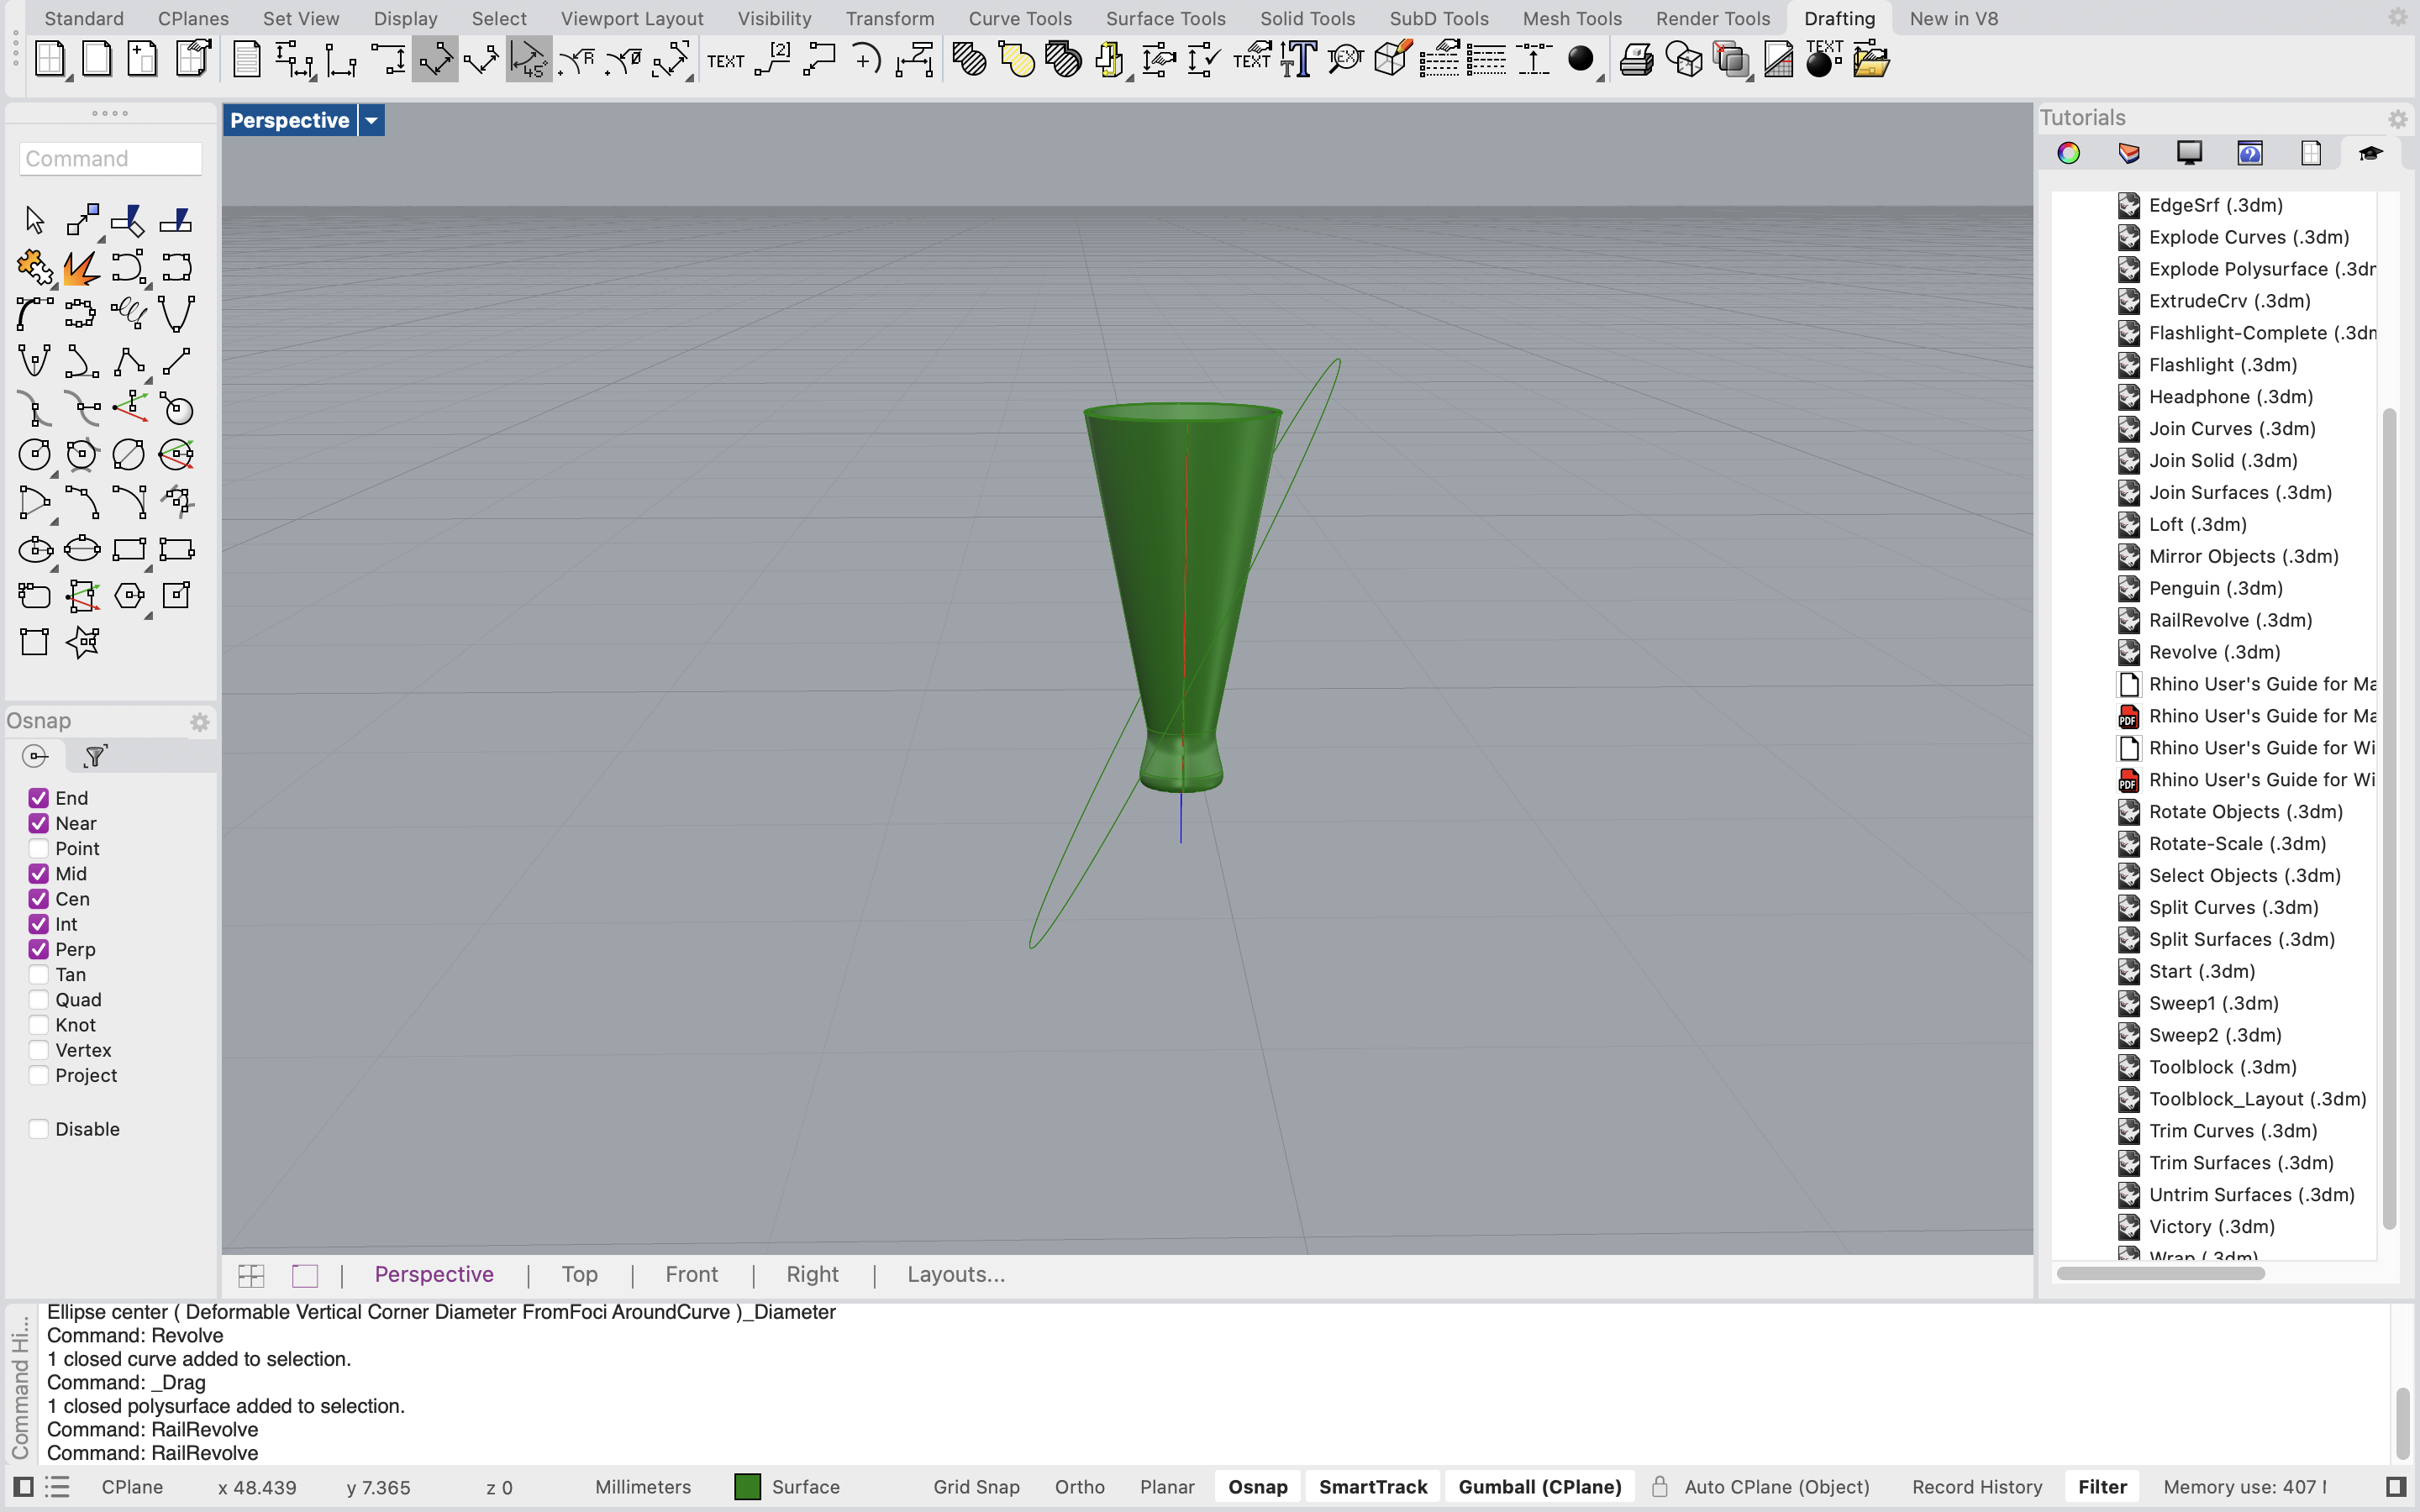The image size is (2420, 1512).
Task: Switch to the Front viewport tab
Action: [691, 1274]
